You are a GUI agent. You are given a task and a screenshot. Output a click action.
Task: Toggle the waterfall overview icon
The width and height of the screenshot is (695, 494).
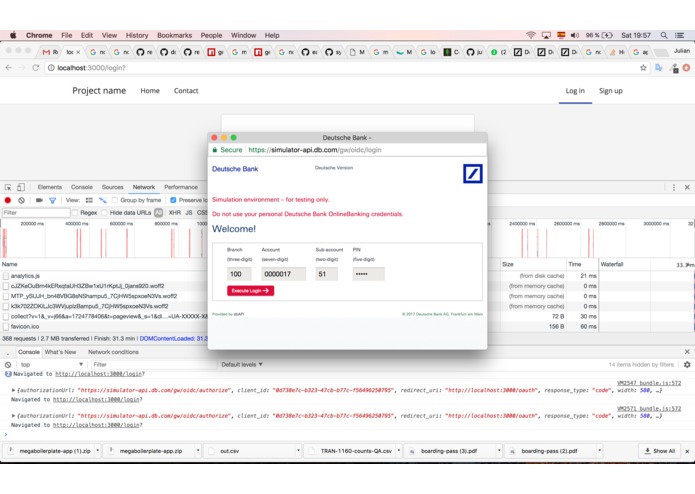tap(103, 200)
